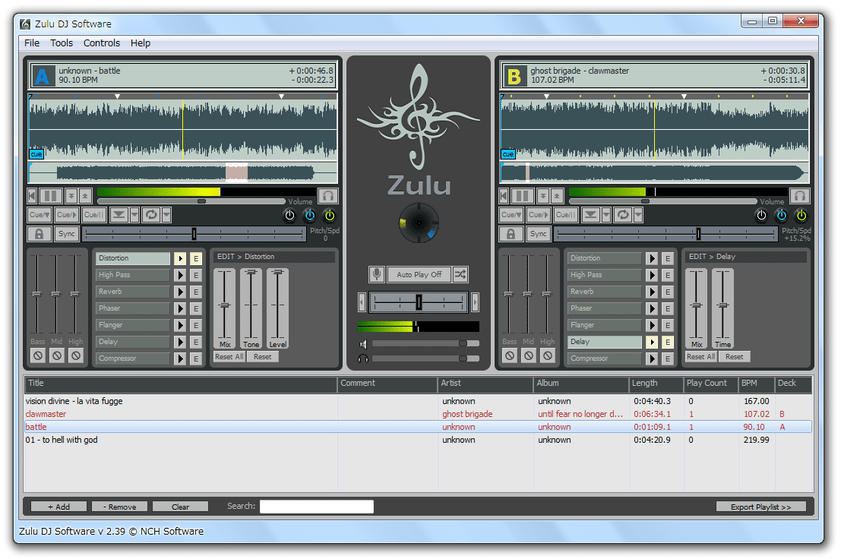Adjust the master speaker volume slider
The image size is (841, 559).
tap(426, 343)
